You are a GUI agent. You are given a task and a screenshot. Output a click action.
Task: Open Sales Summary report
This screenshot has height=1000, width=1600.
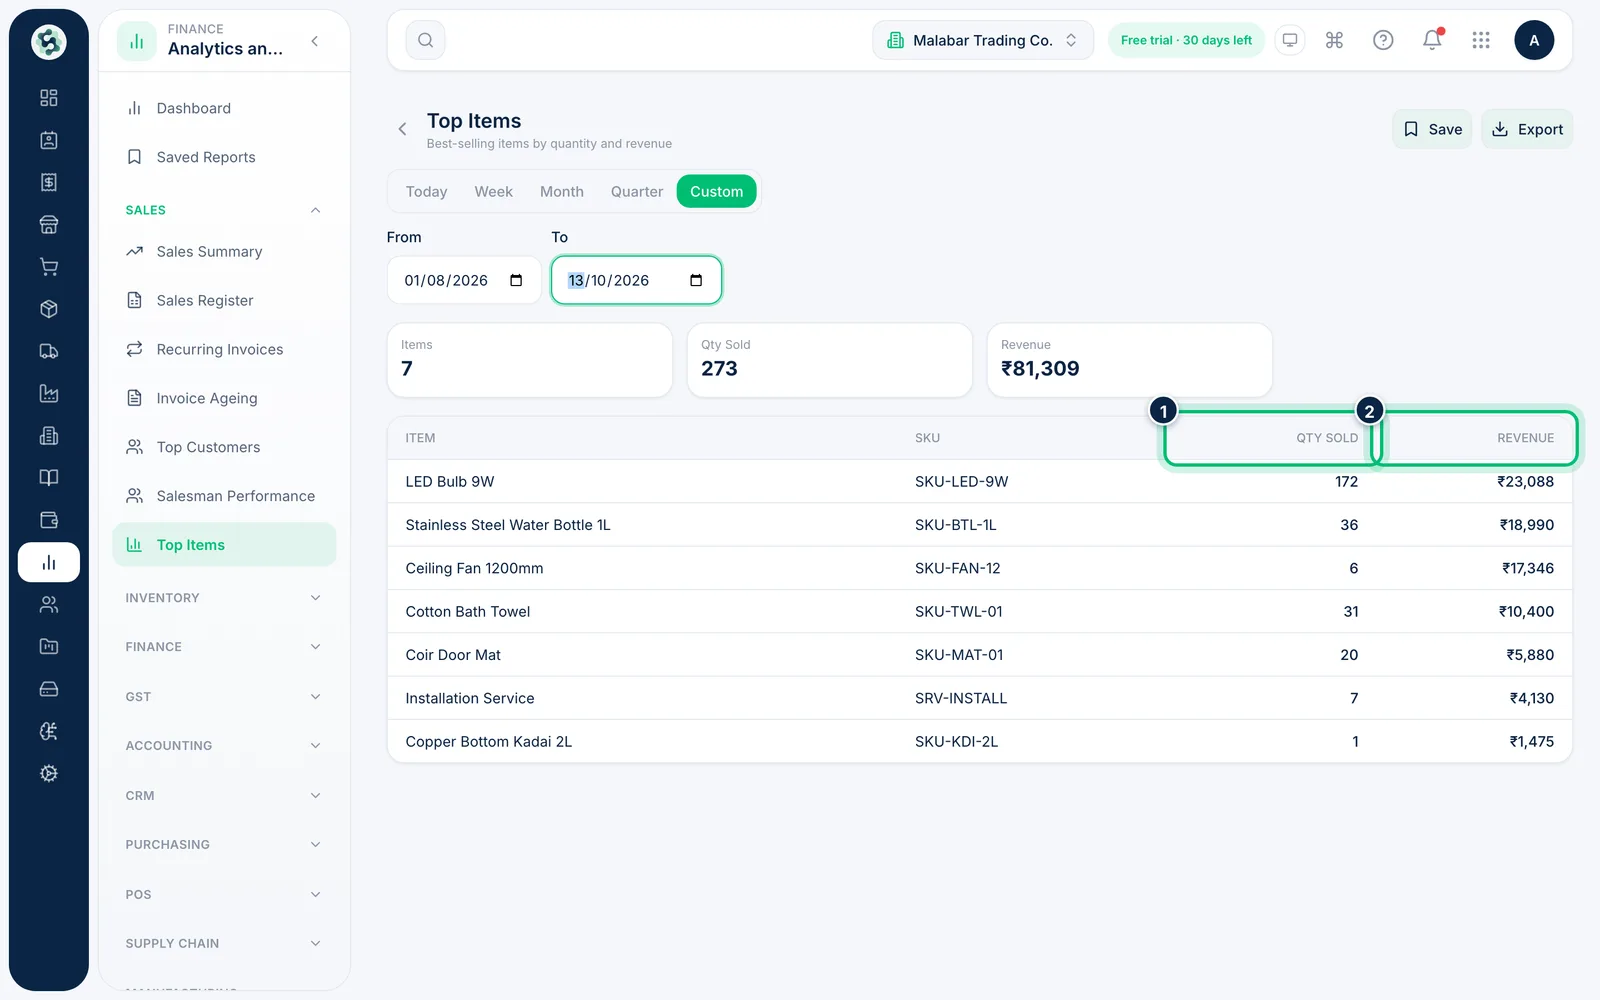(x=224, y=252)
